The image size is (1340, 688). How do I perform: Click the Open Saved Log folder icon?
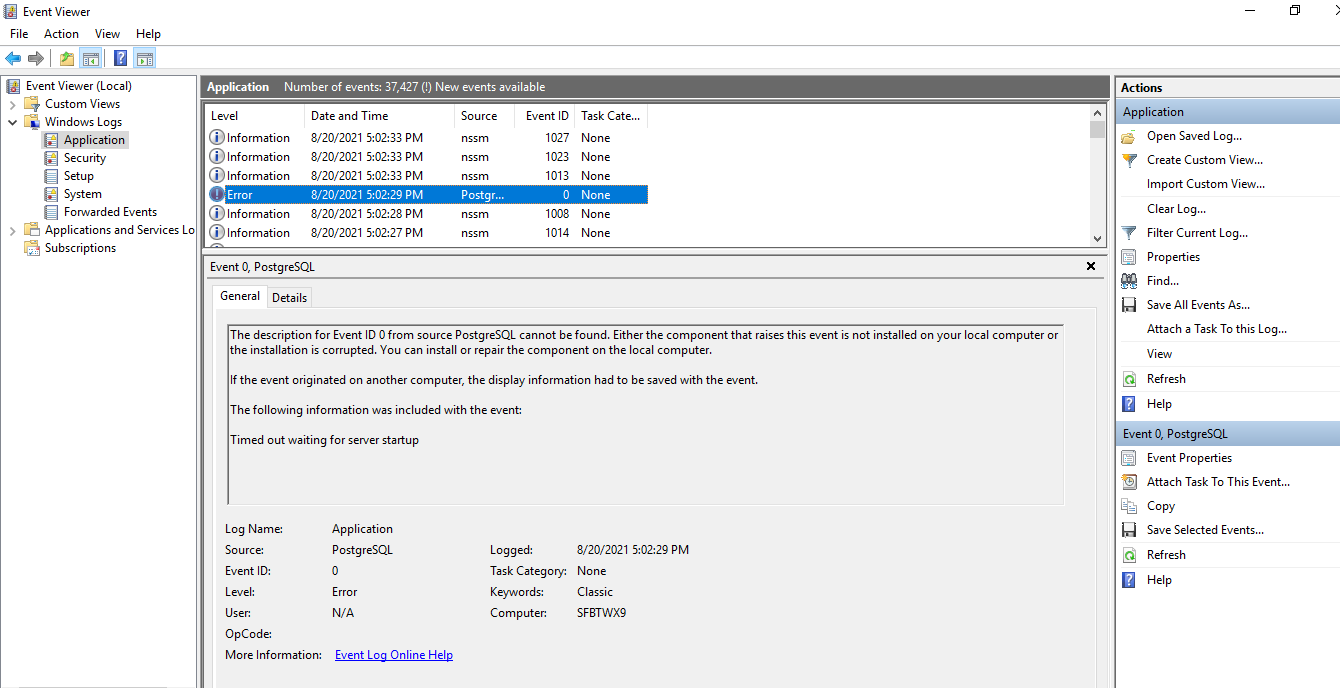point(1129,136)
